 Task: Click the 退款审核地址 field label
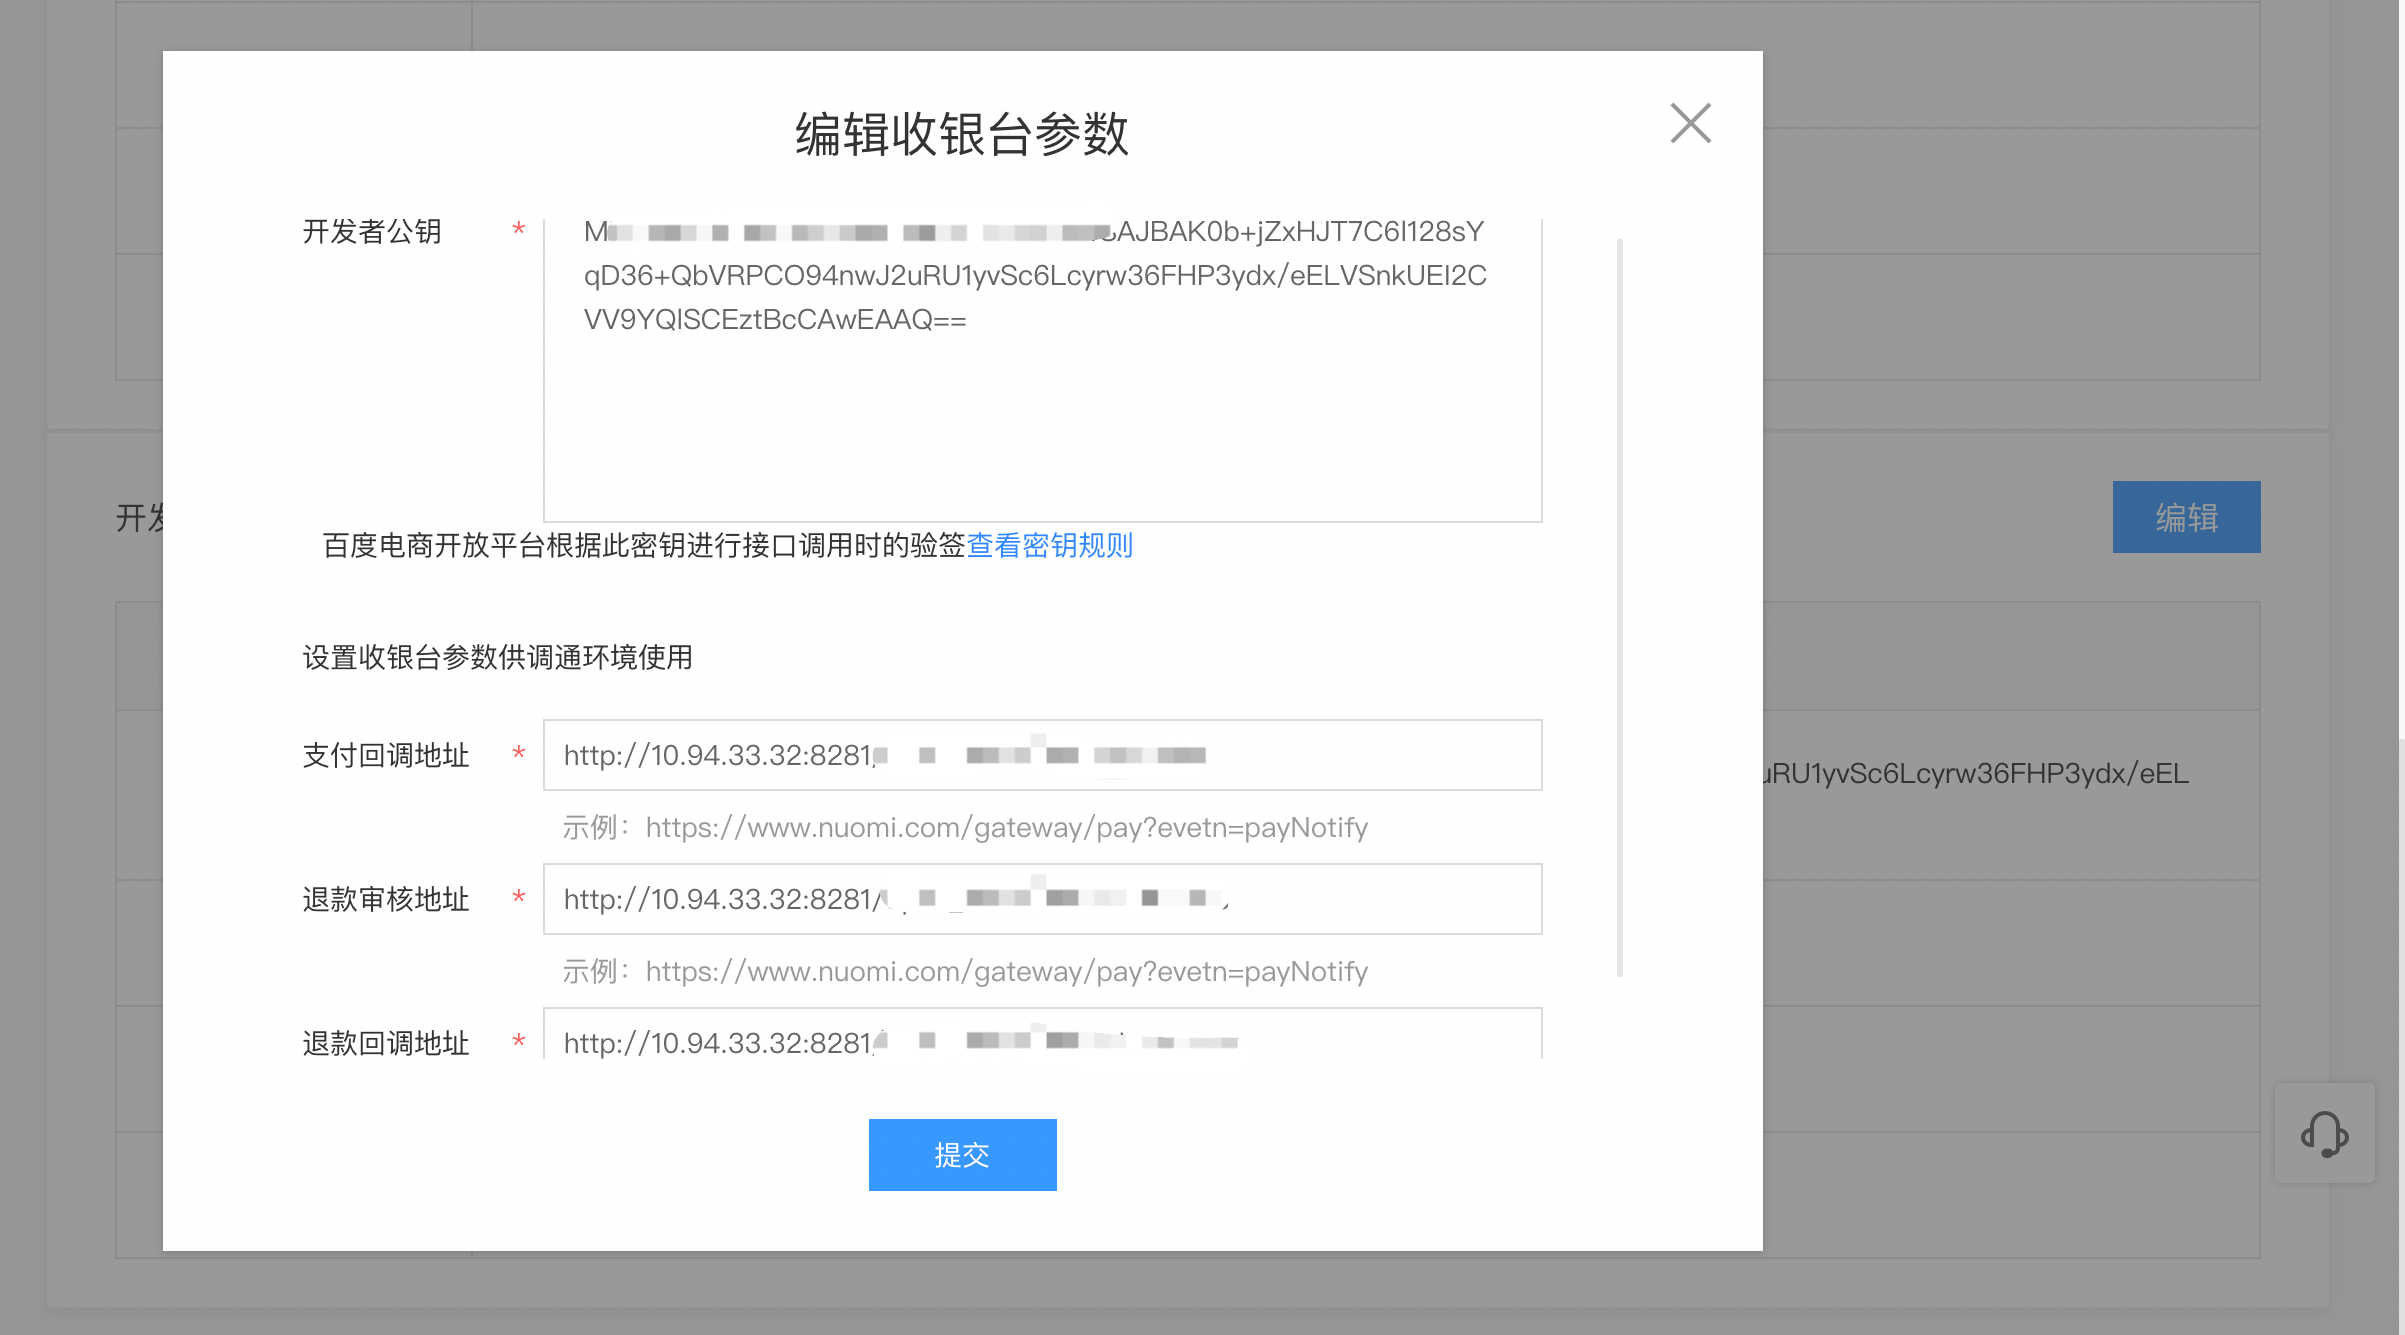pos(386,899)
